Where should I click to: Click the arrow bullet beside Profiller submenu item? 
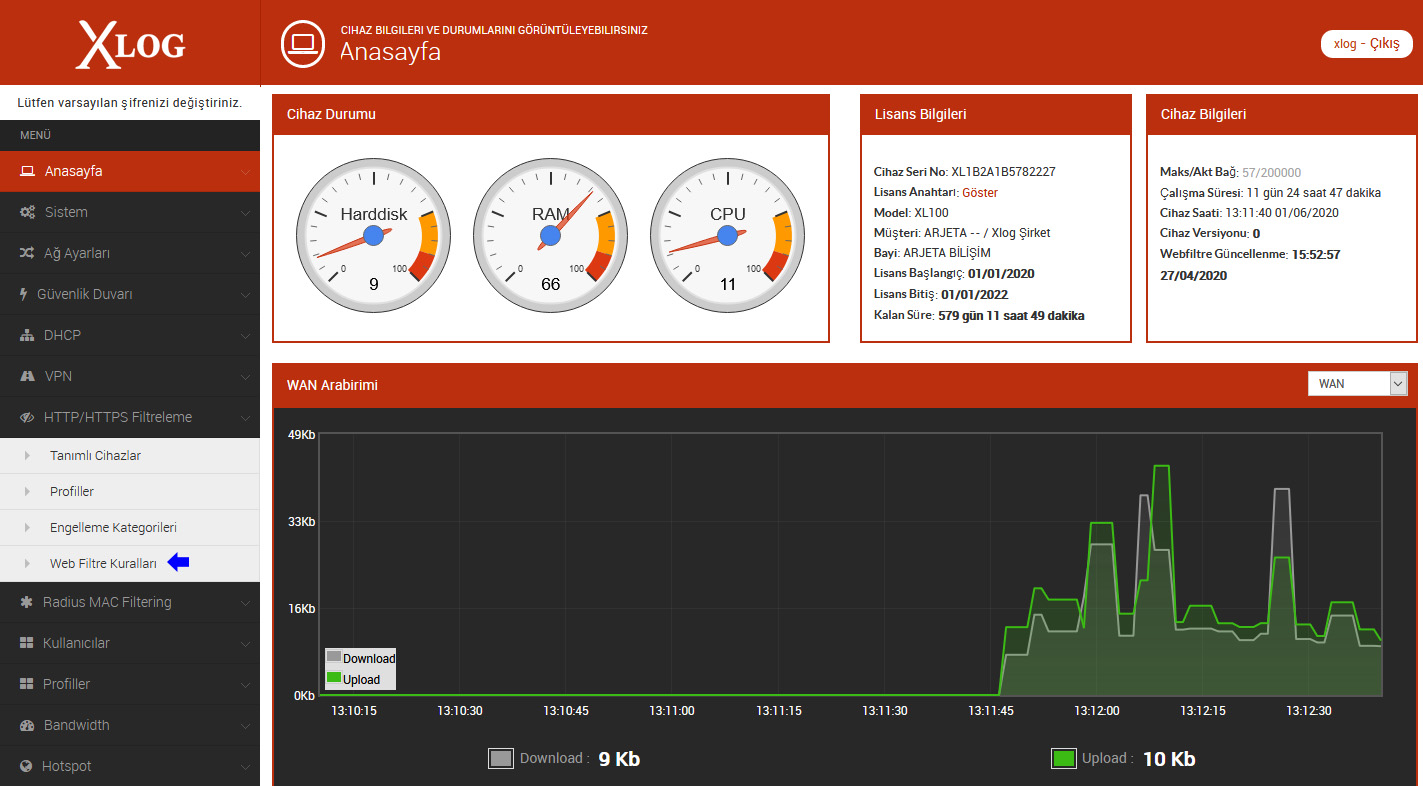pos(27,491)
